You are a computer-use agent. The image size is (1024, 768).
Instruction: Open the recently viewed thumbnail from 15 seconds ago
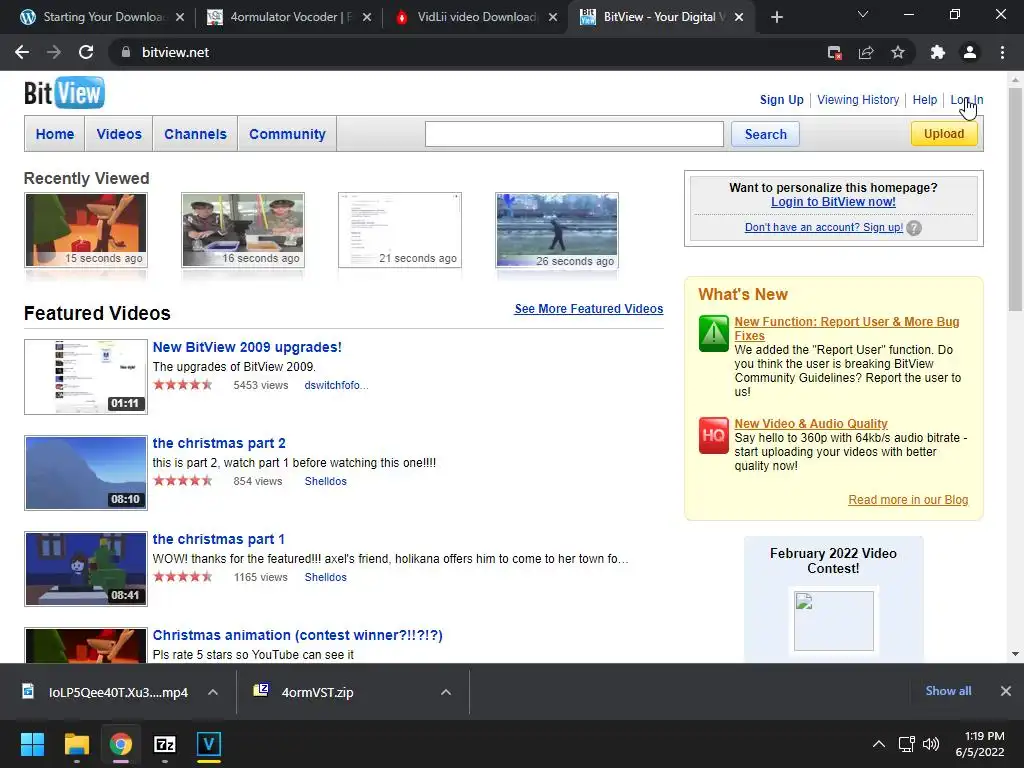[86, 230]
